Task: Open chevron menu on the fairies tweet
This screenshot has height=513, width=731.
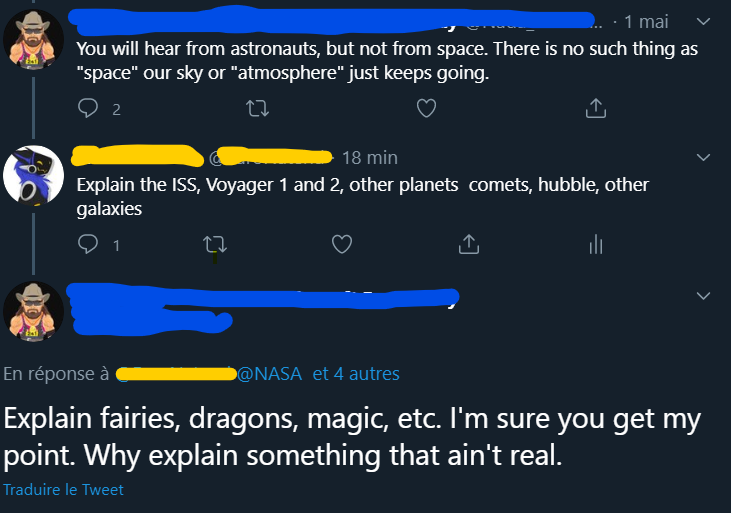Action: tap(703, 296)
